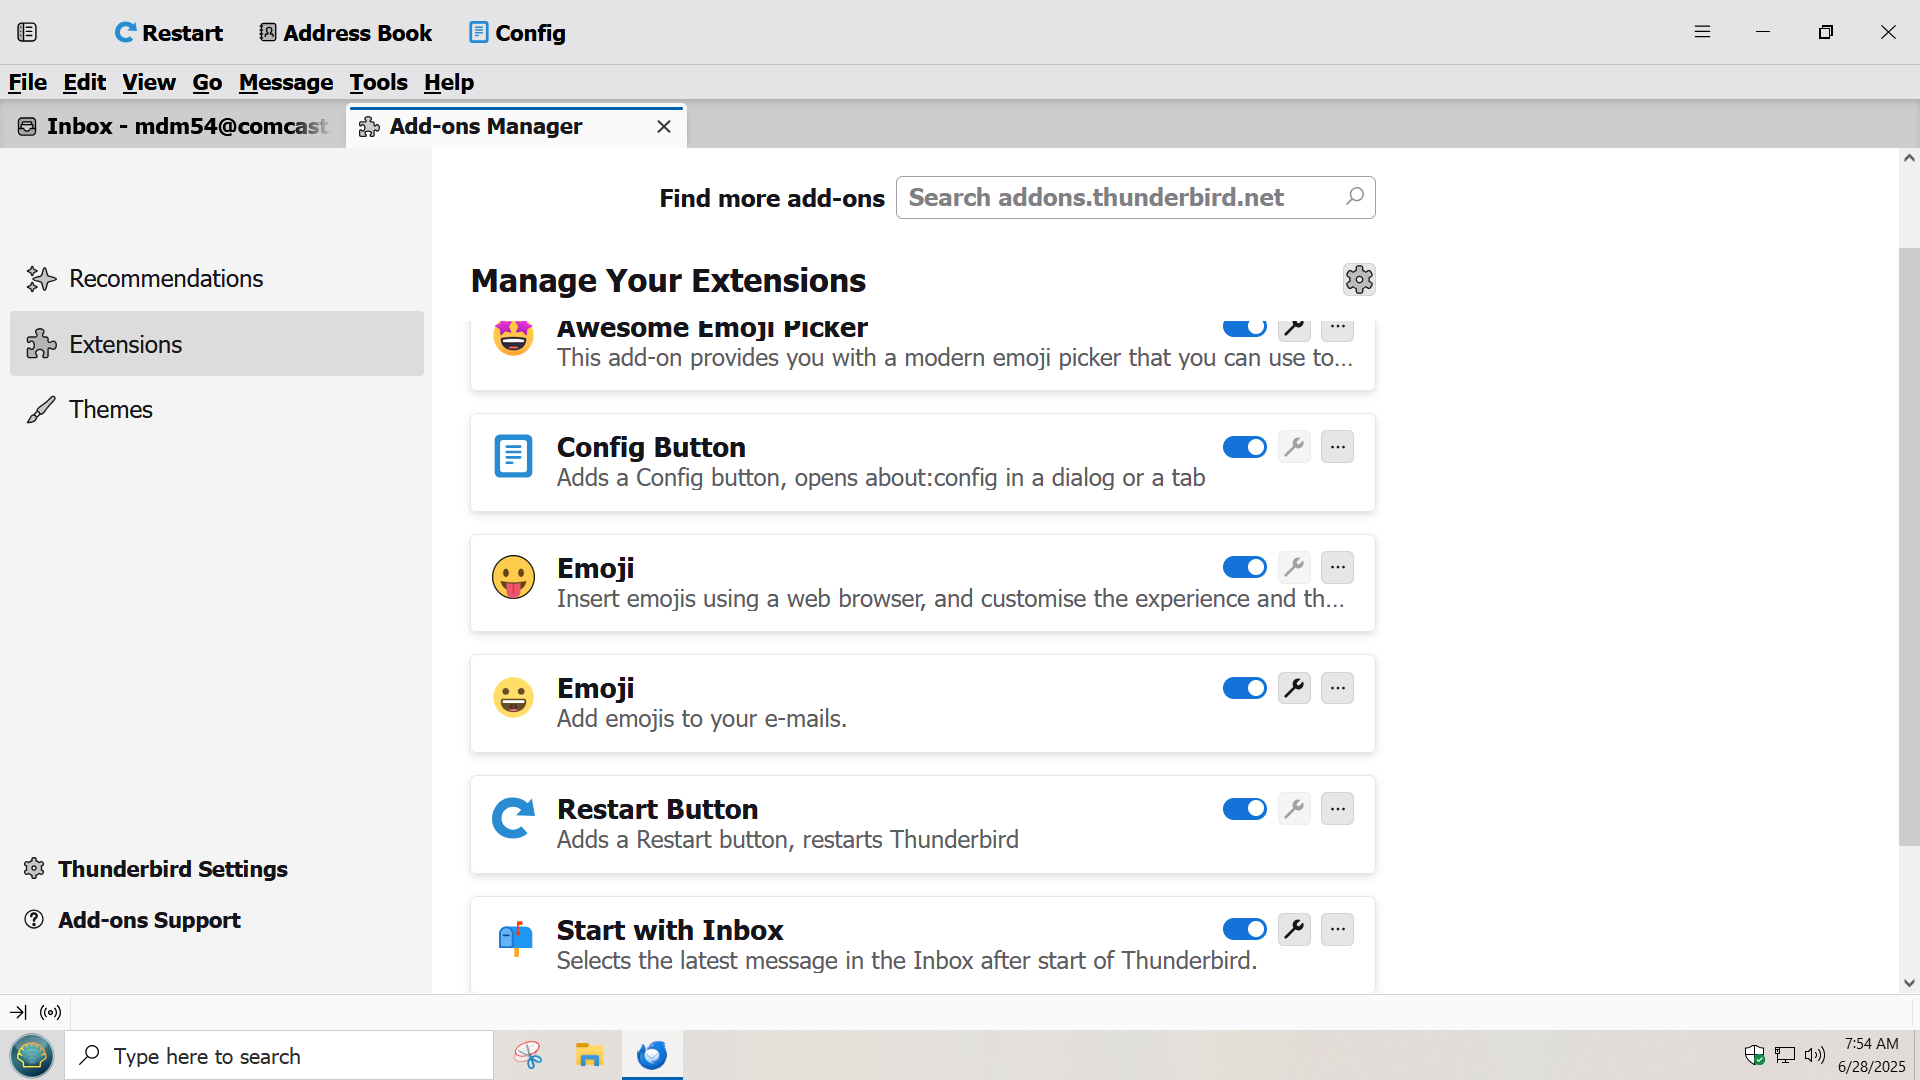Open more options for Start with Inbox

click(1337, 929)
